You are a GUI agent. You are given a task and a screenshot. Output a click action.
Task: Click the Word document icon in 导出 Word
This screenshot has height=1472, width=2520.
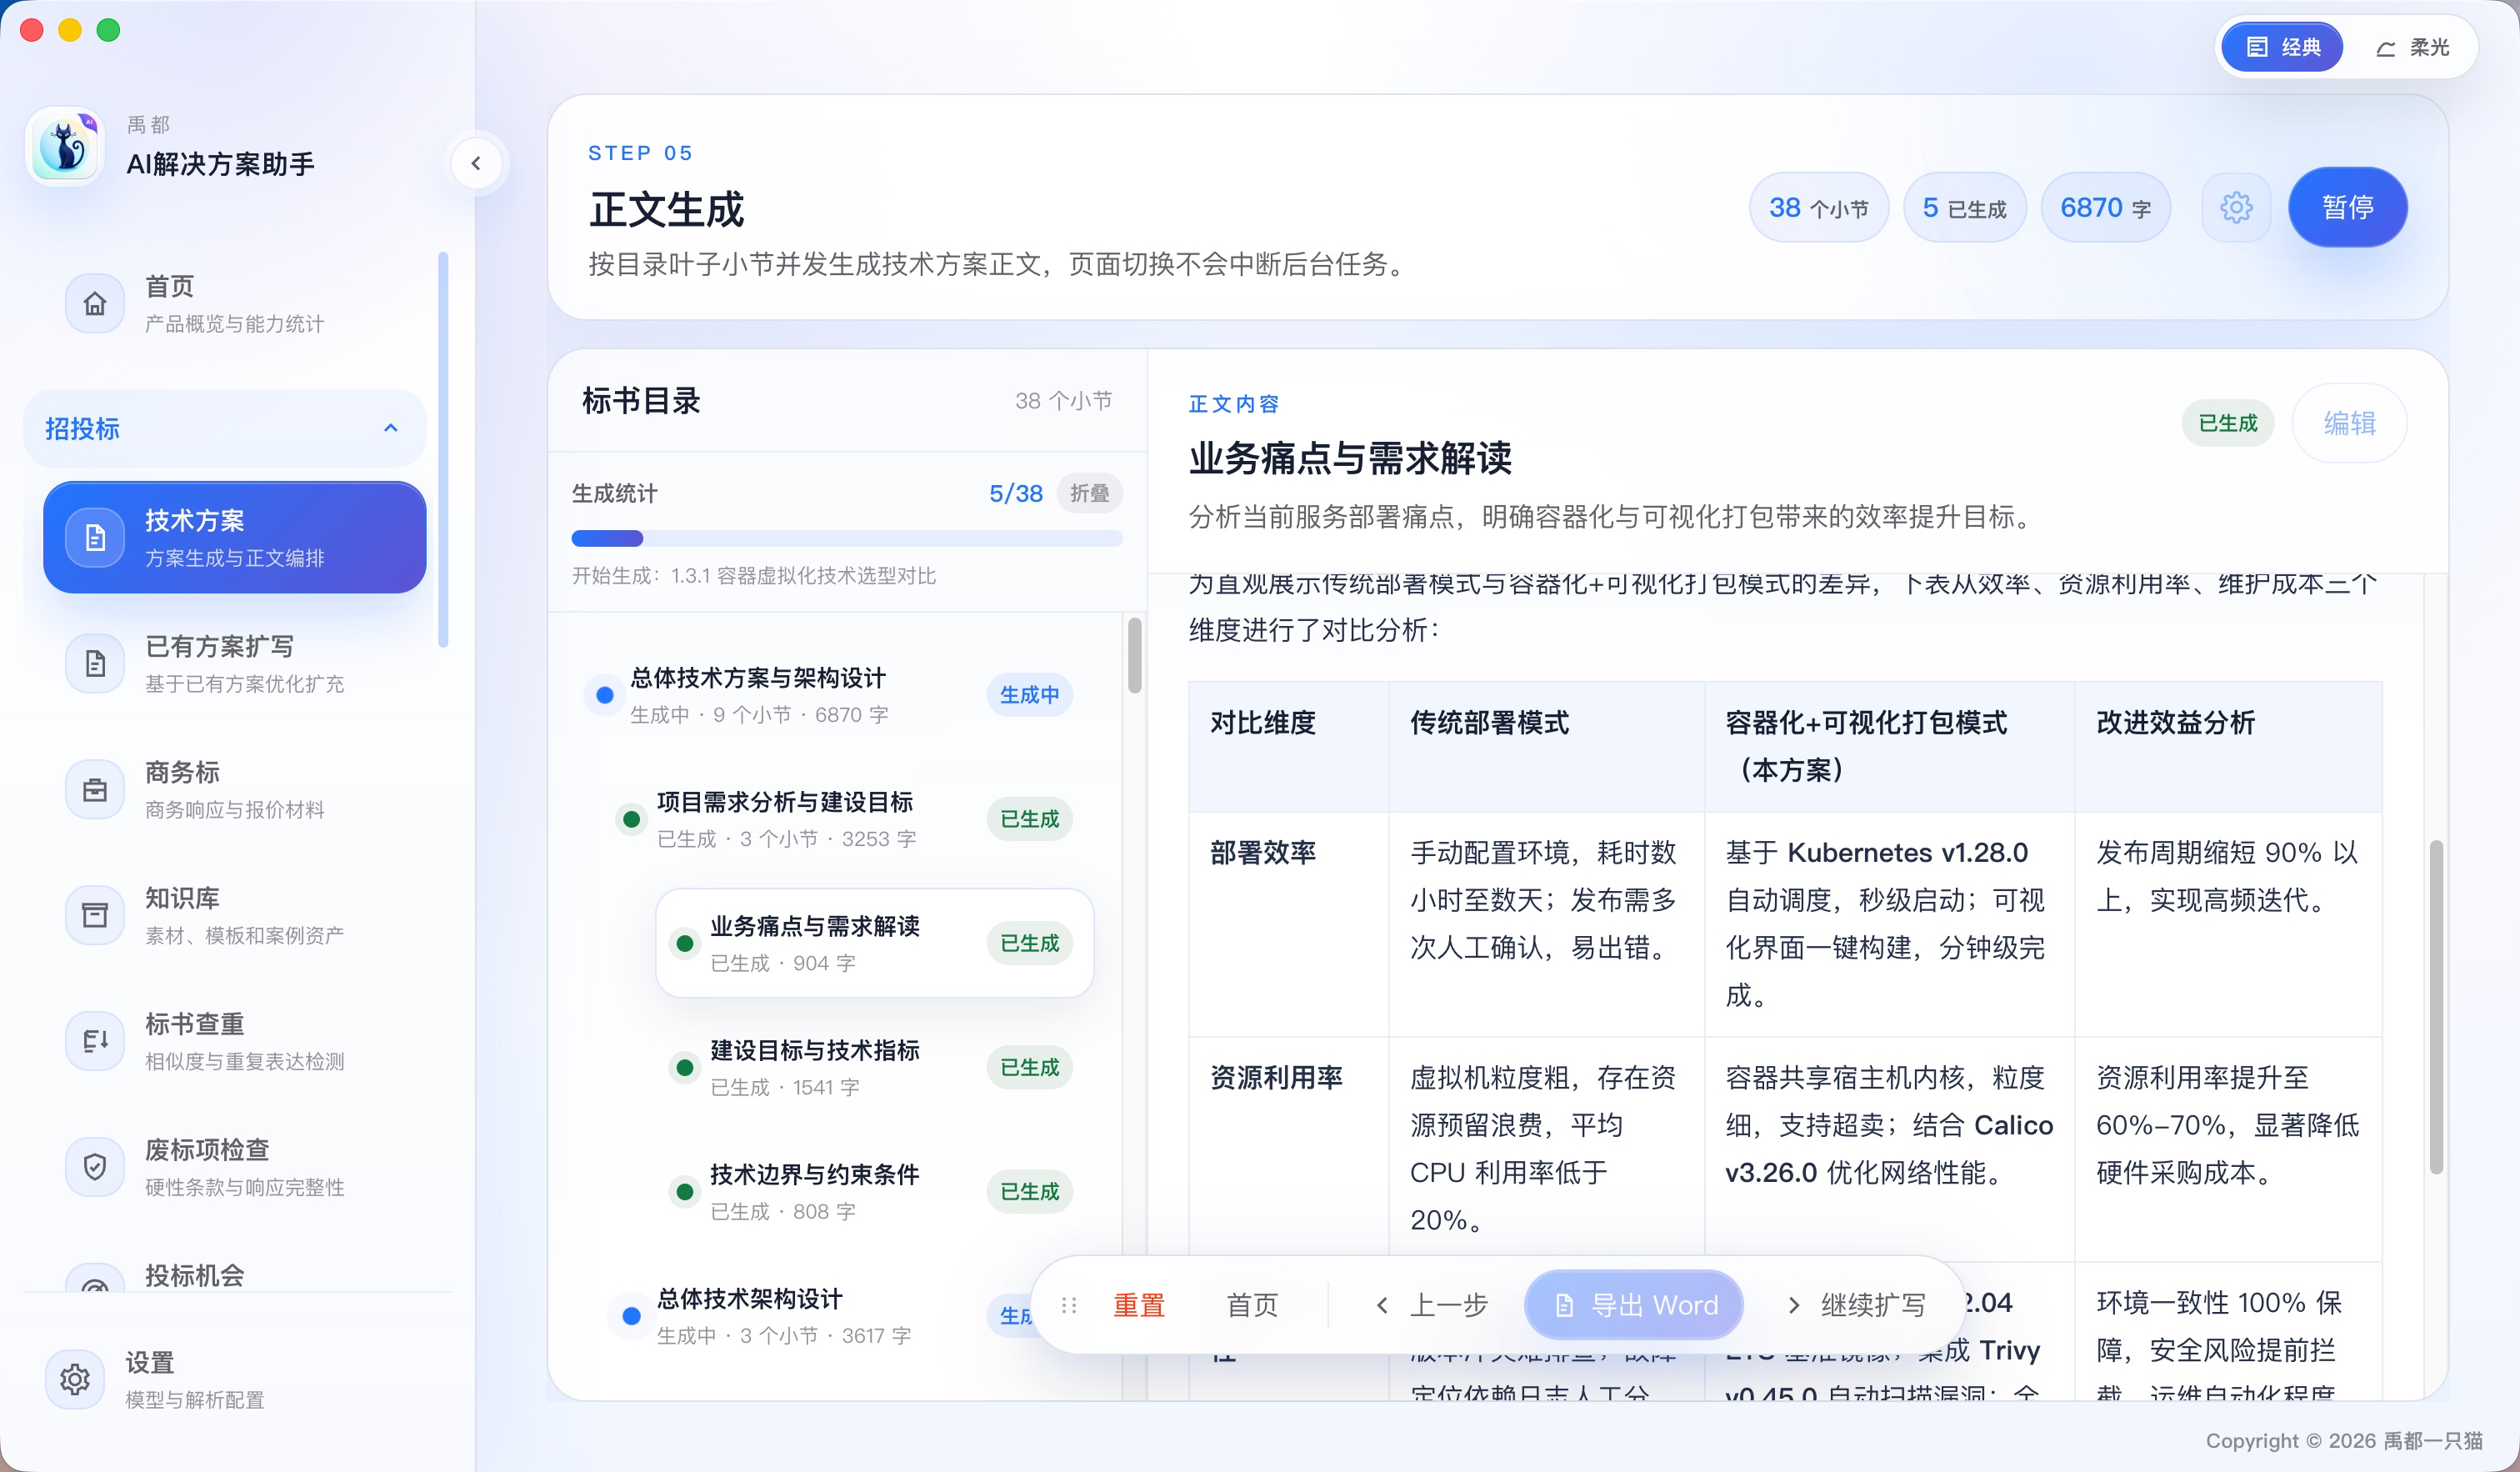tap(1565, 1305)
